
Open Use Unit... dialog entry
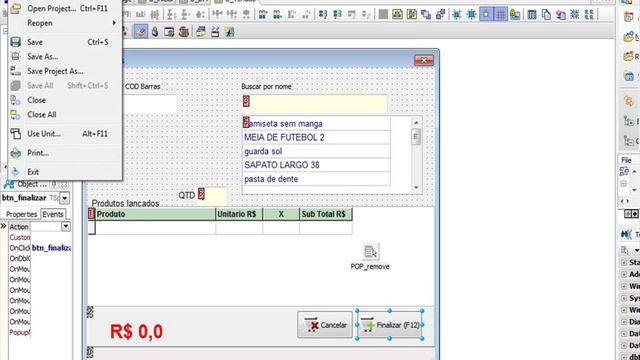click(65, 133)
